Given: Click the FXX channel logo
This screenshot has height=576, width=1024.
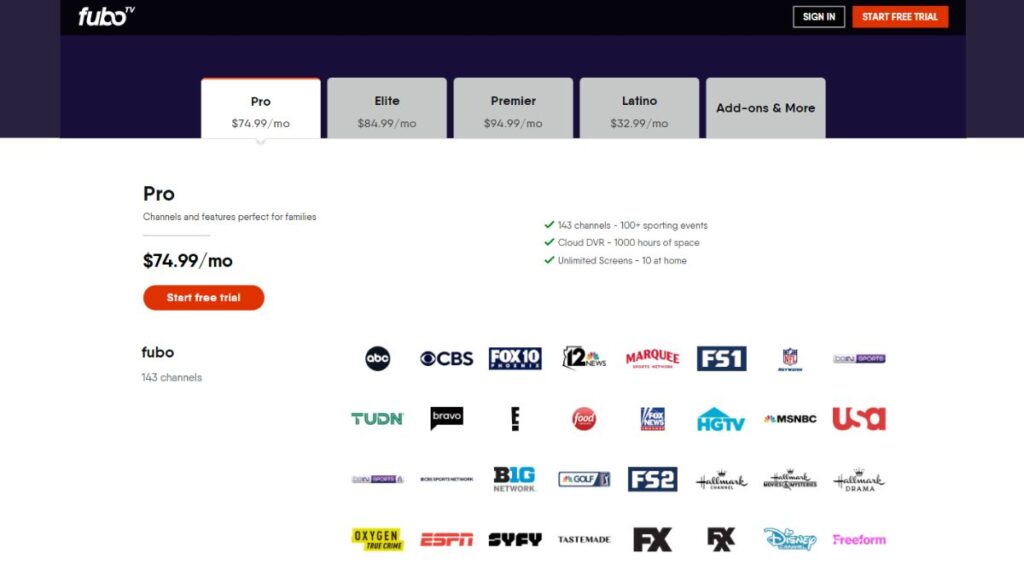Looking at the screenshot, I should pyautogui.click(x=721, y=539).
